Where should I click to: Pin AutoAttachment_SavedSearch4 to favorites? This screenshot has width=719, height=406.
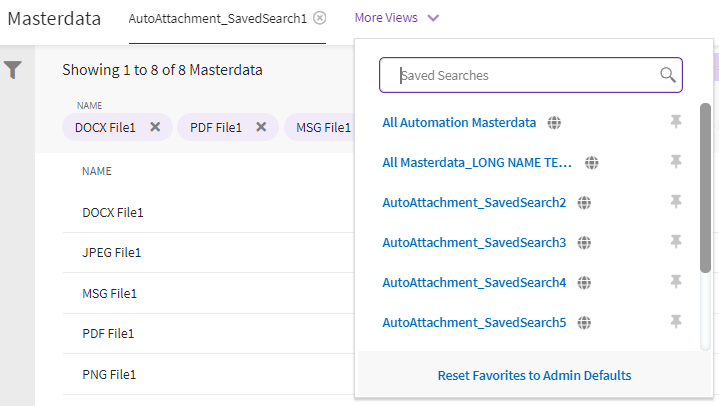click(676, 282)
